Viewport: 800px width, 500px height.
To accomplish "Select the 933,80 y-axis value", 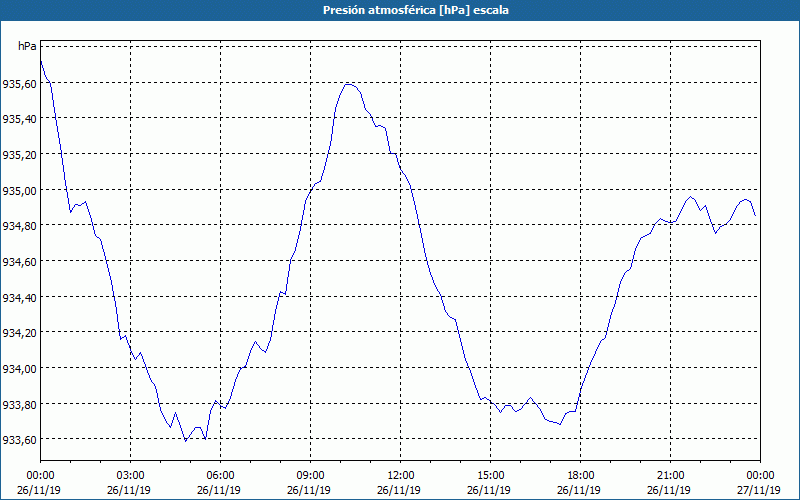I will (x=19, y=404).
